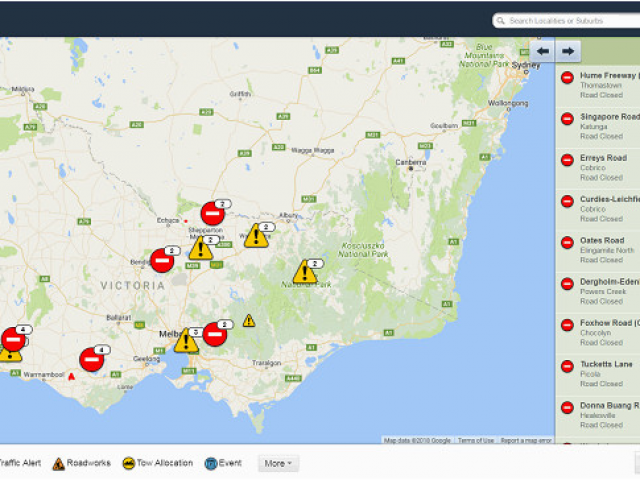Expand the More dropdown in the legend bar

coord(278,464)
